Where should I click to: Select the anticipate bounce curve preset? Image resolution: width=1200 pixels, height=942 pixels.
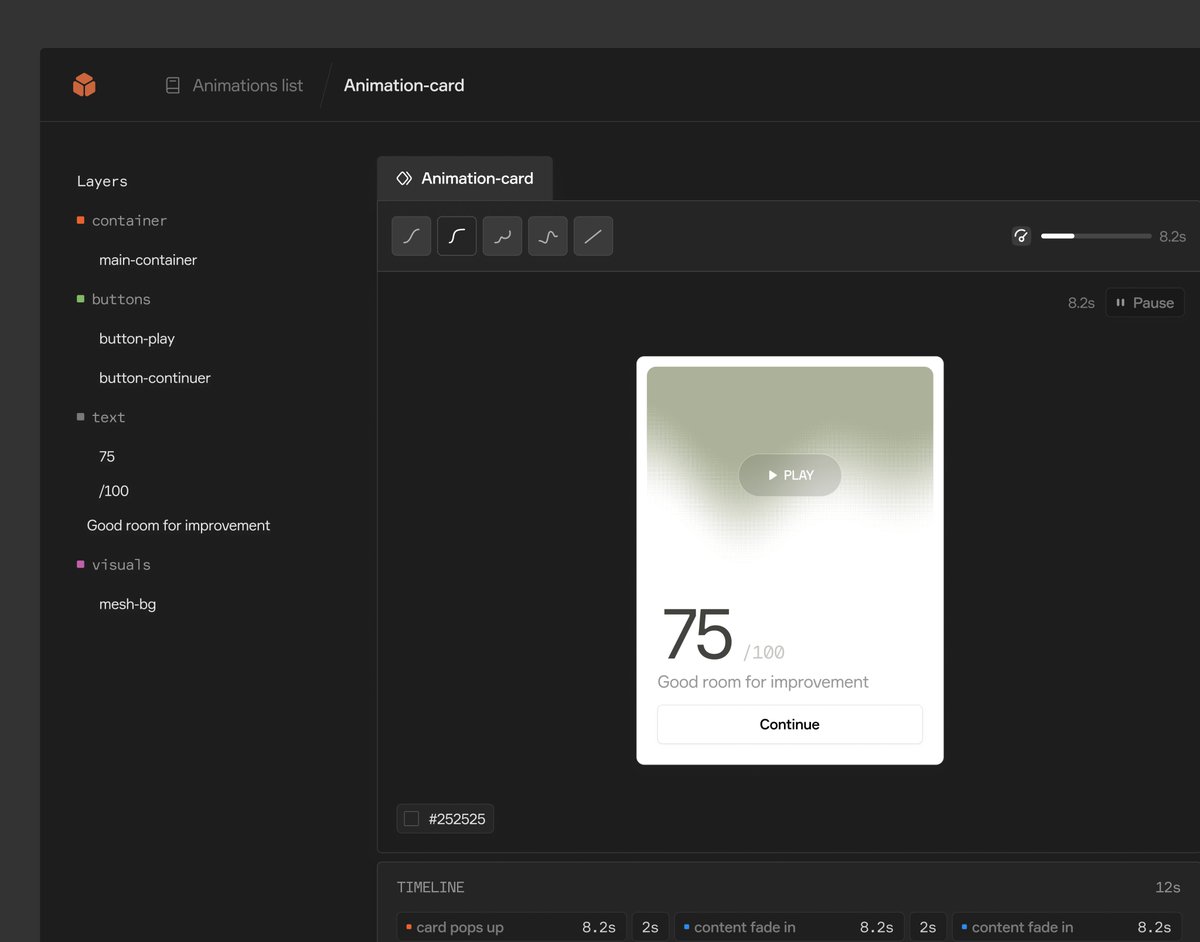547,236
